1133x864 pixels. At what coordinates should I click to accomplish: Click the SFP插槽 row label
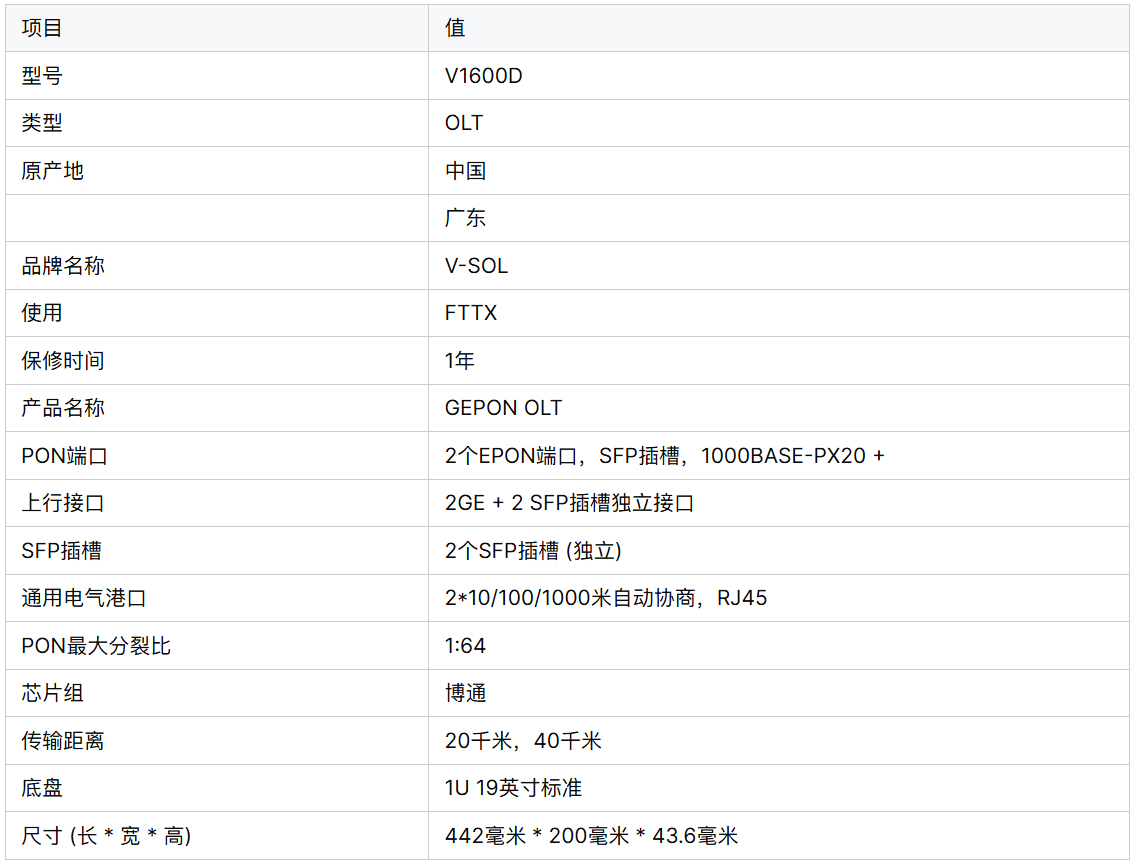tap(61, 551)
